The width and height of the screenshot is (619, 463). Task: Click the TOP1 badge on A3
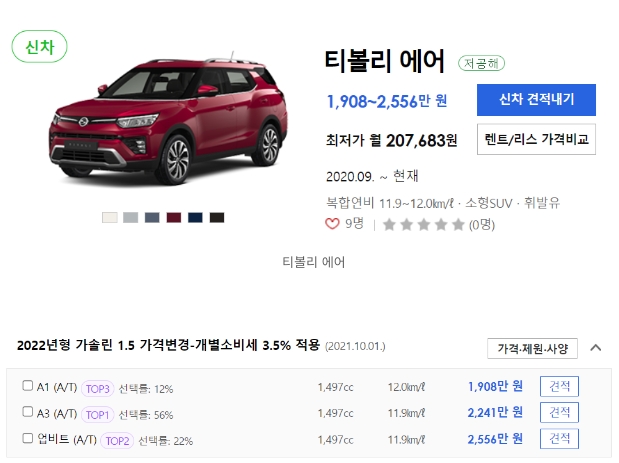coord(98,415)
